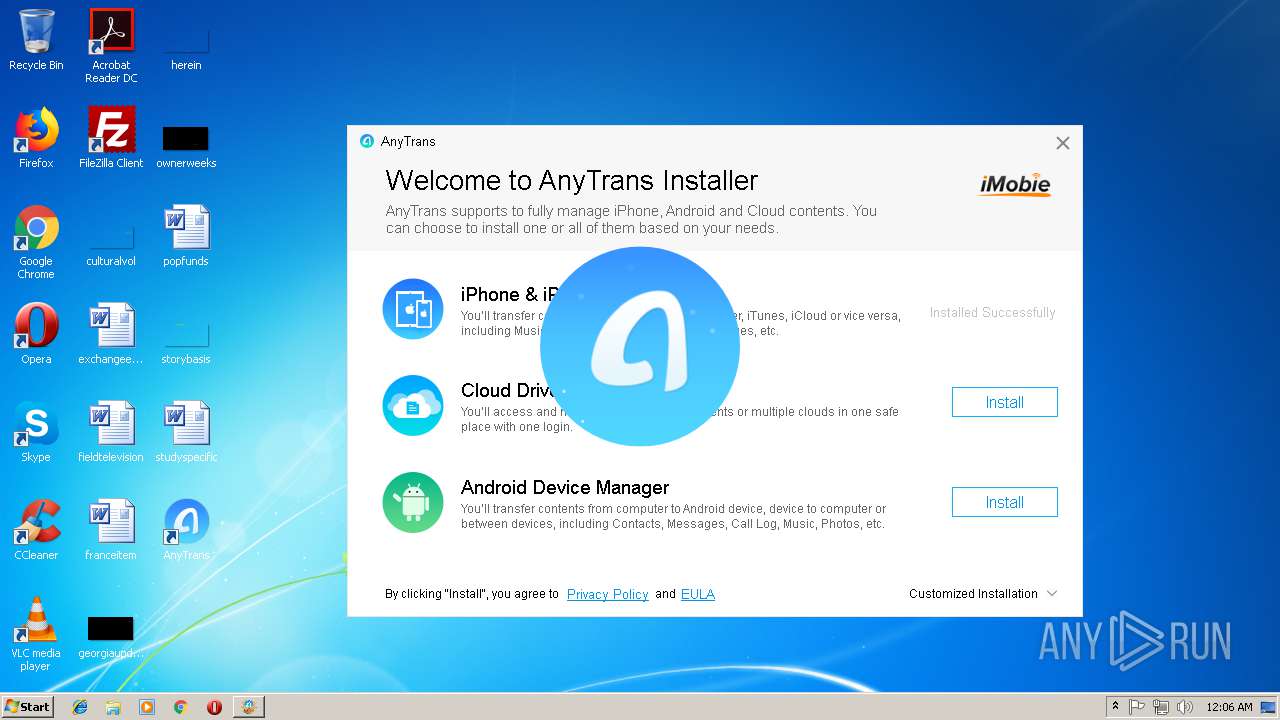Launch Opera from desktop
The height and width of the screenshot is (720, 1280).
coord(36,334)
